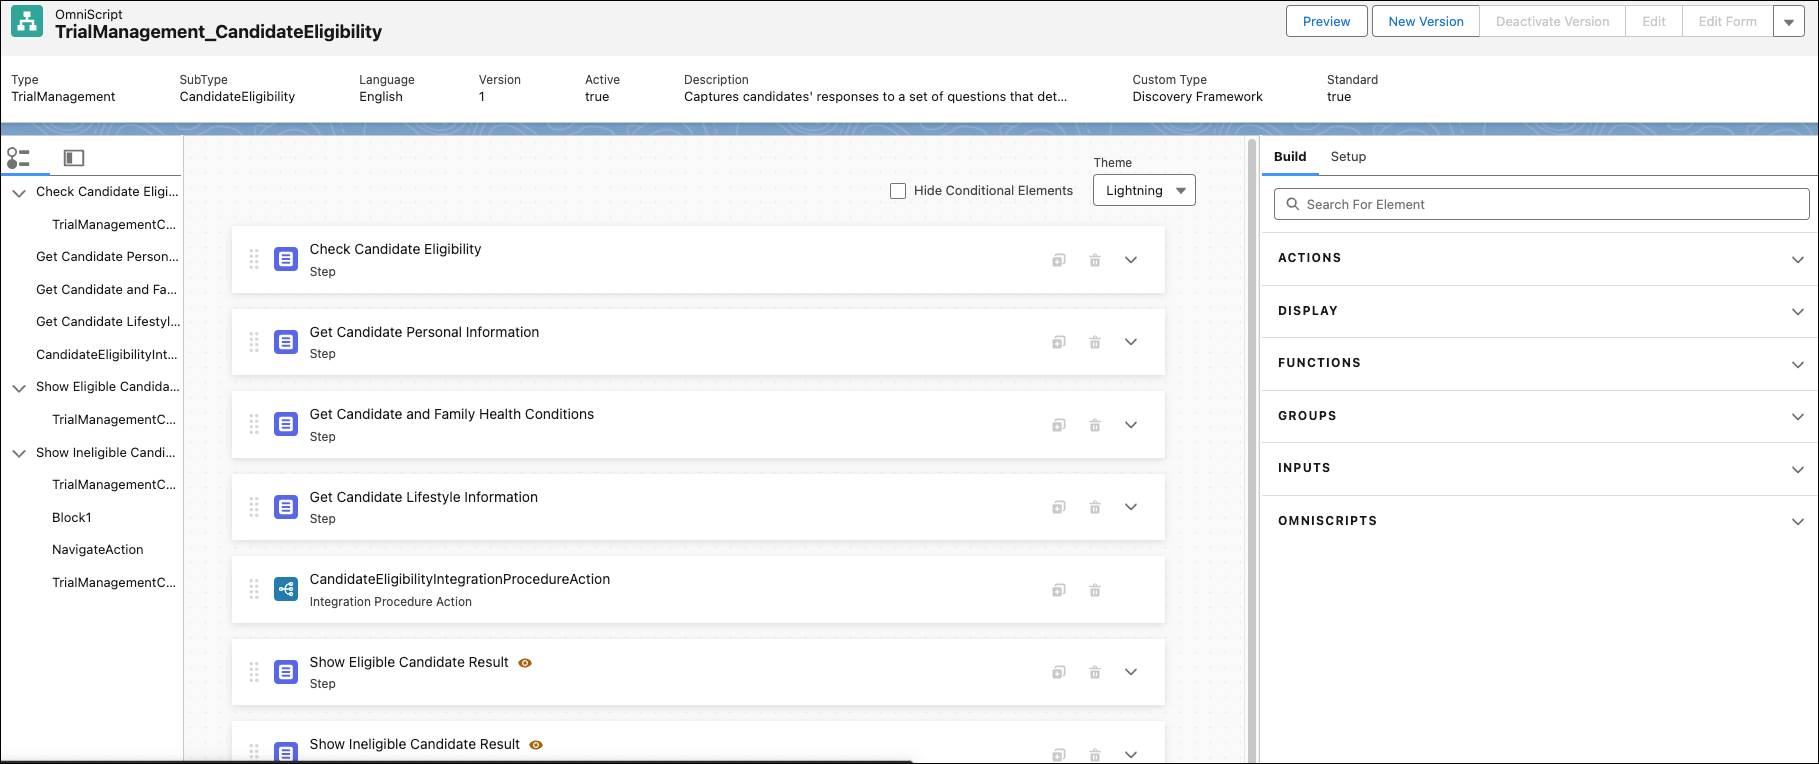This screenshot has width=1819, height=764.
Task: Delete the Get Candidate Personal Information step
Action: [x=1095, y=342]
